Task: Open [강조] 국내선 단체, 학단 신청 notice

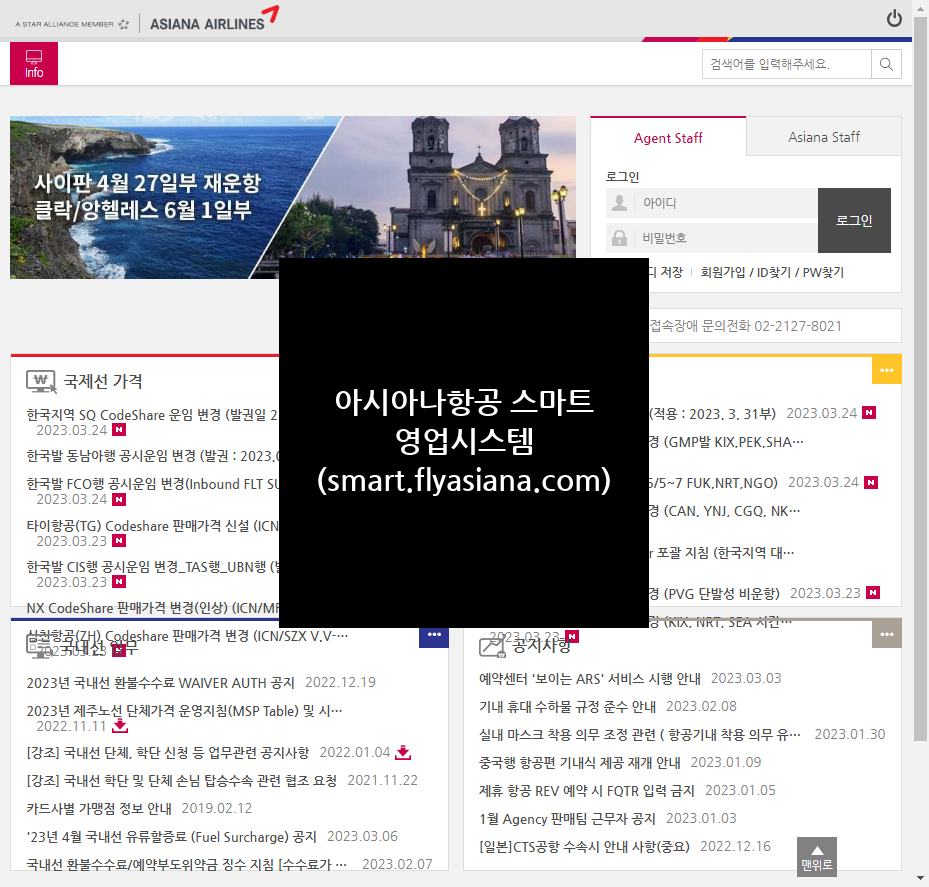Action: coord(168,752)
